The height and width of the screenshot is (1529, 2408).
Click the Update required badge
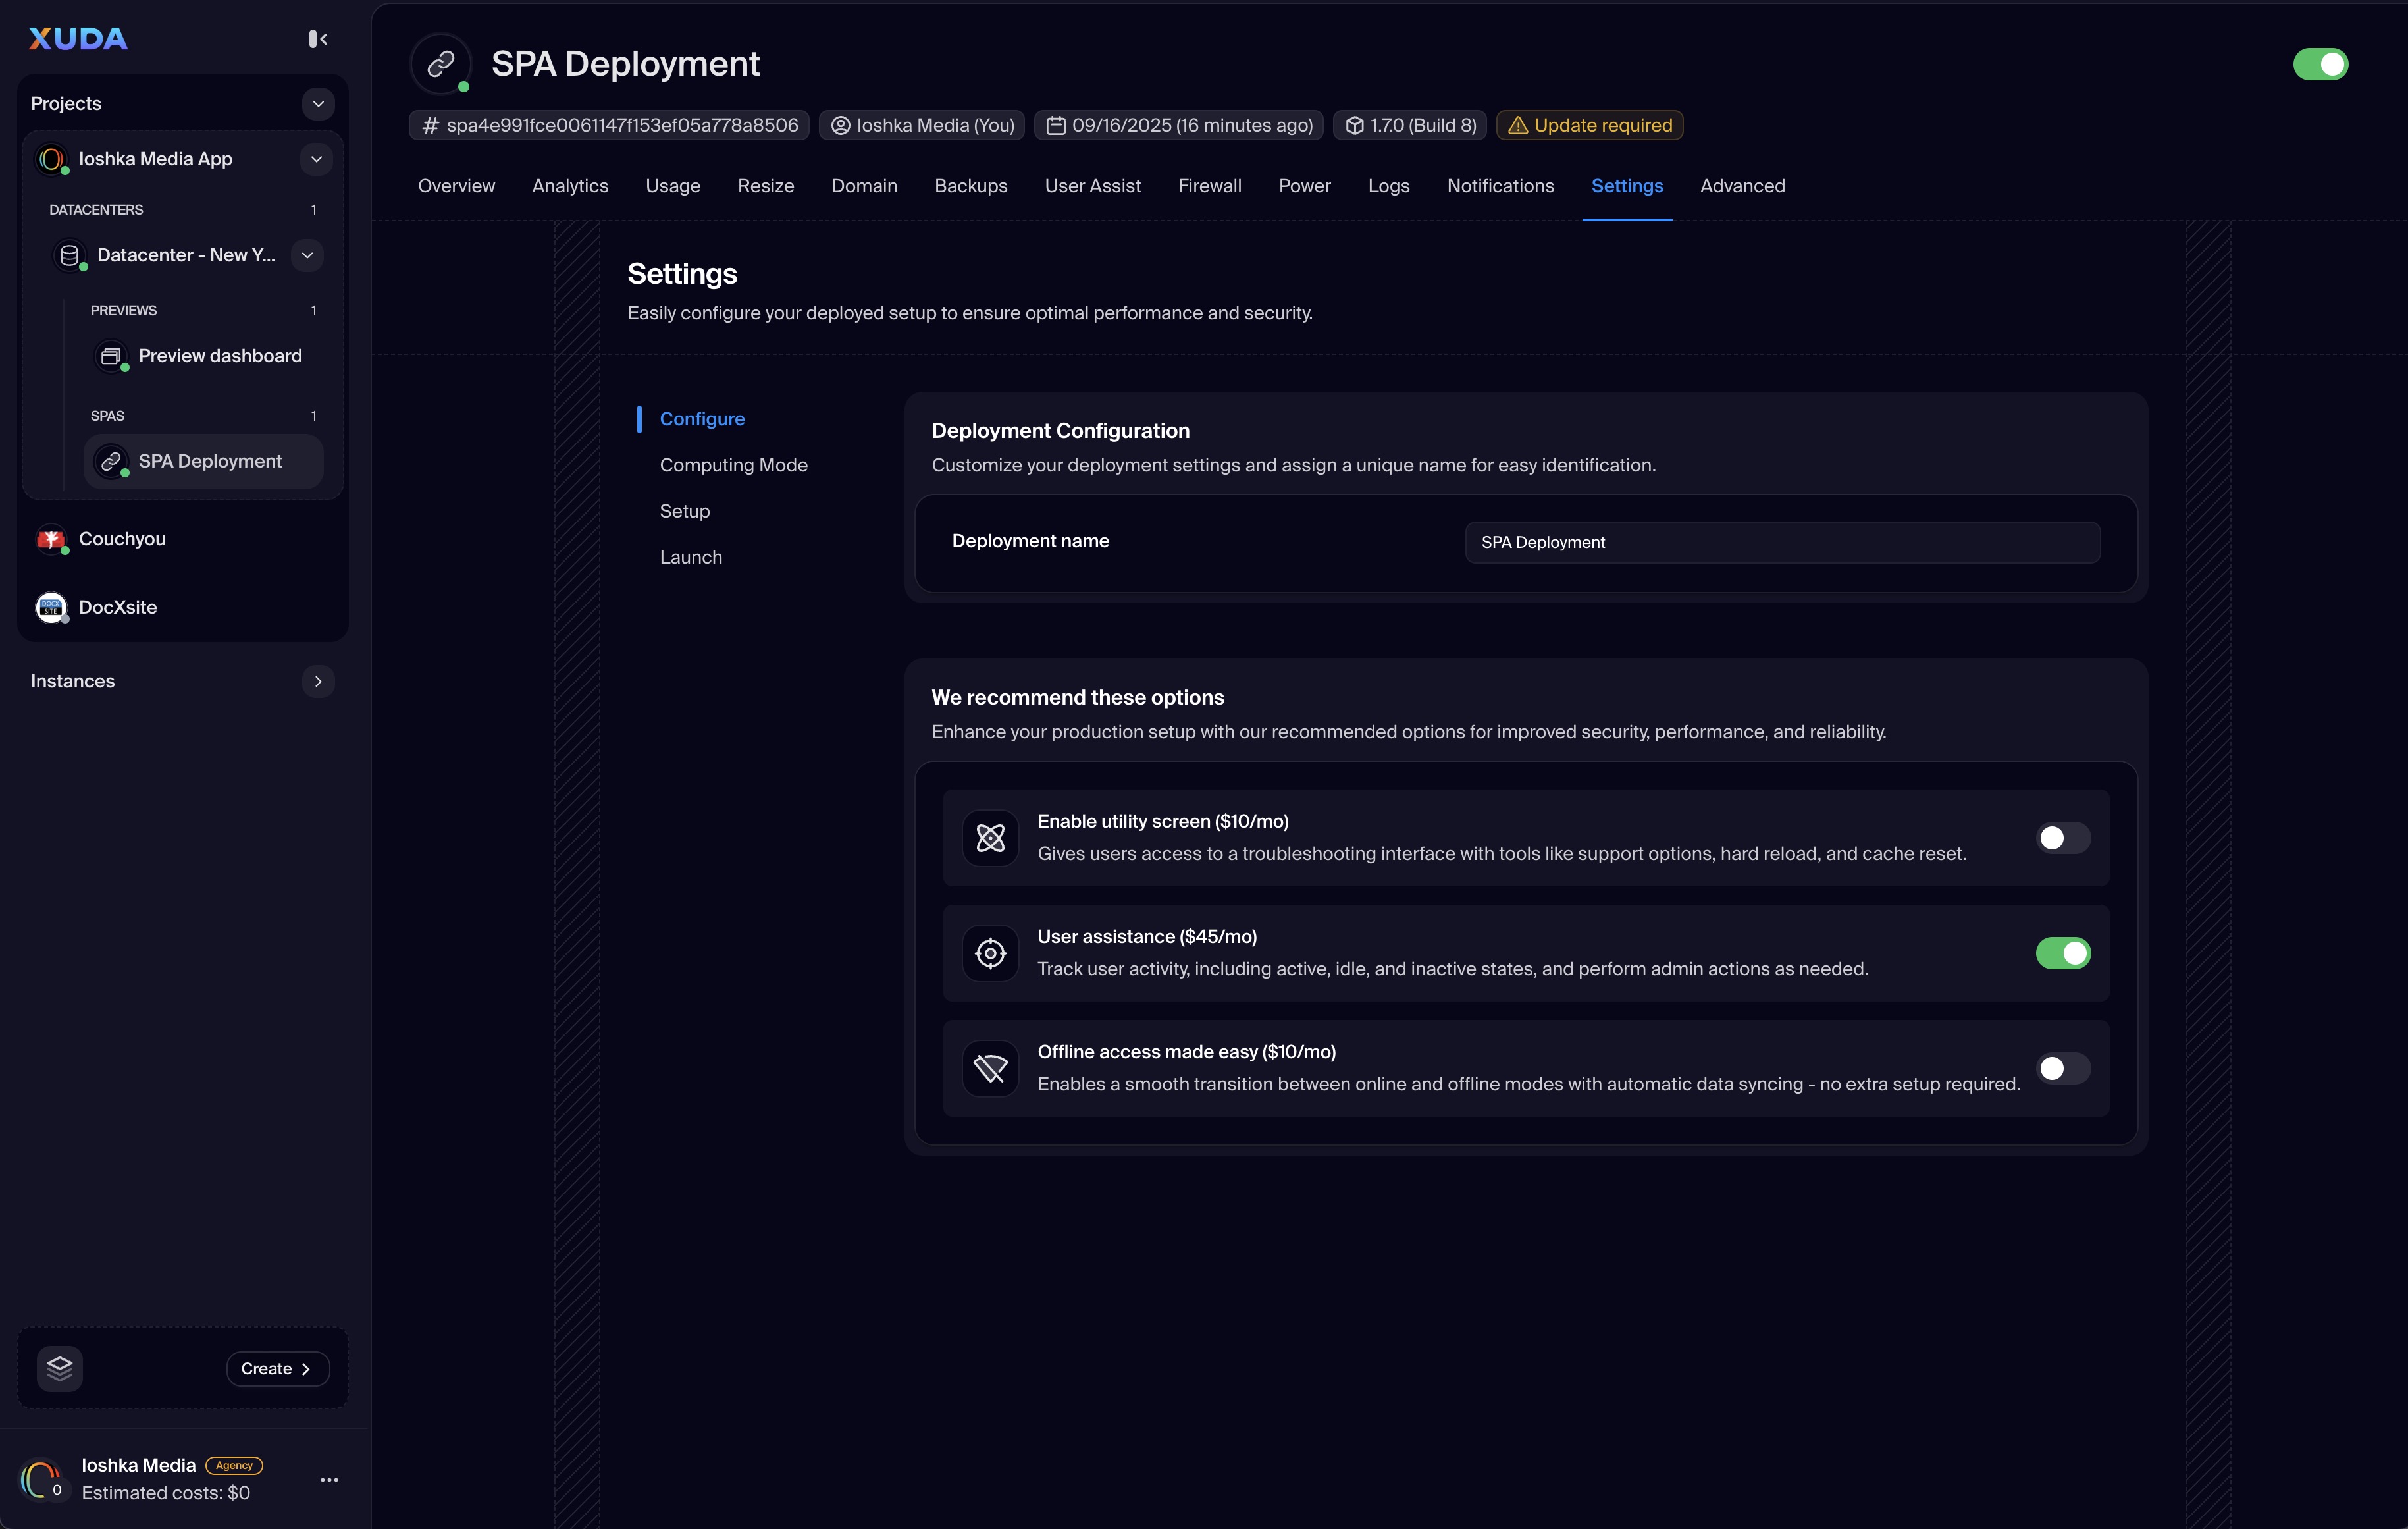click(1589, 125)
